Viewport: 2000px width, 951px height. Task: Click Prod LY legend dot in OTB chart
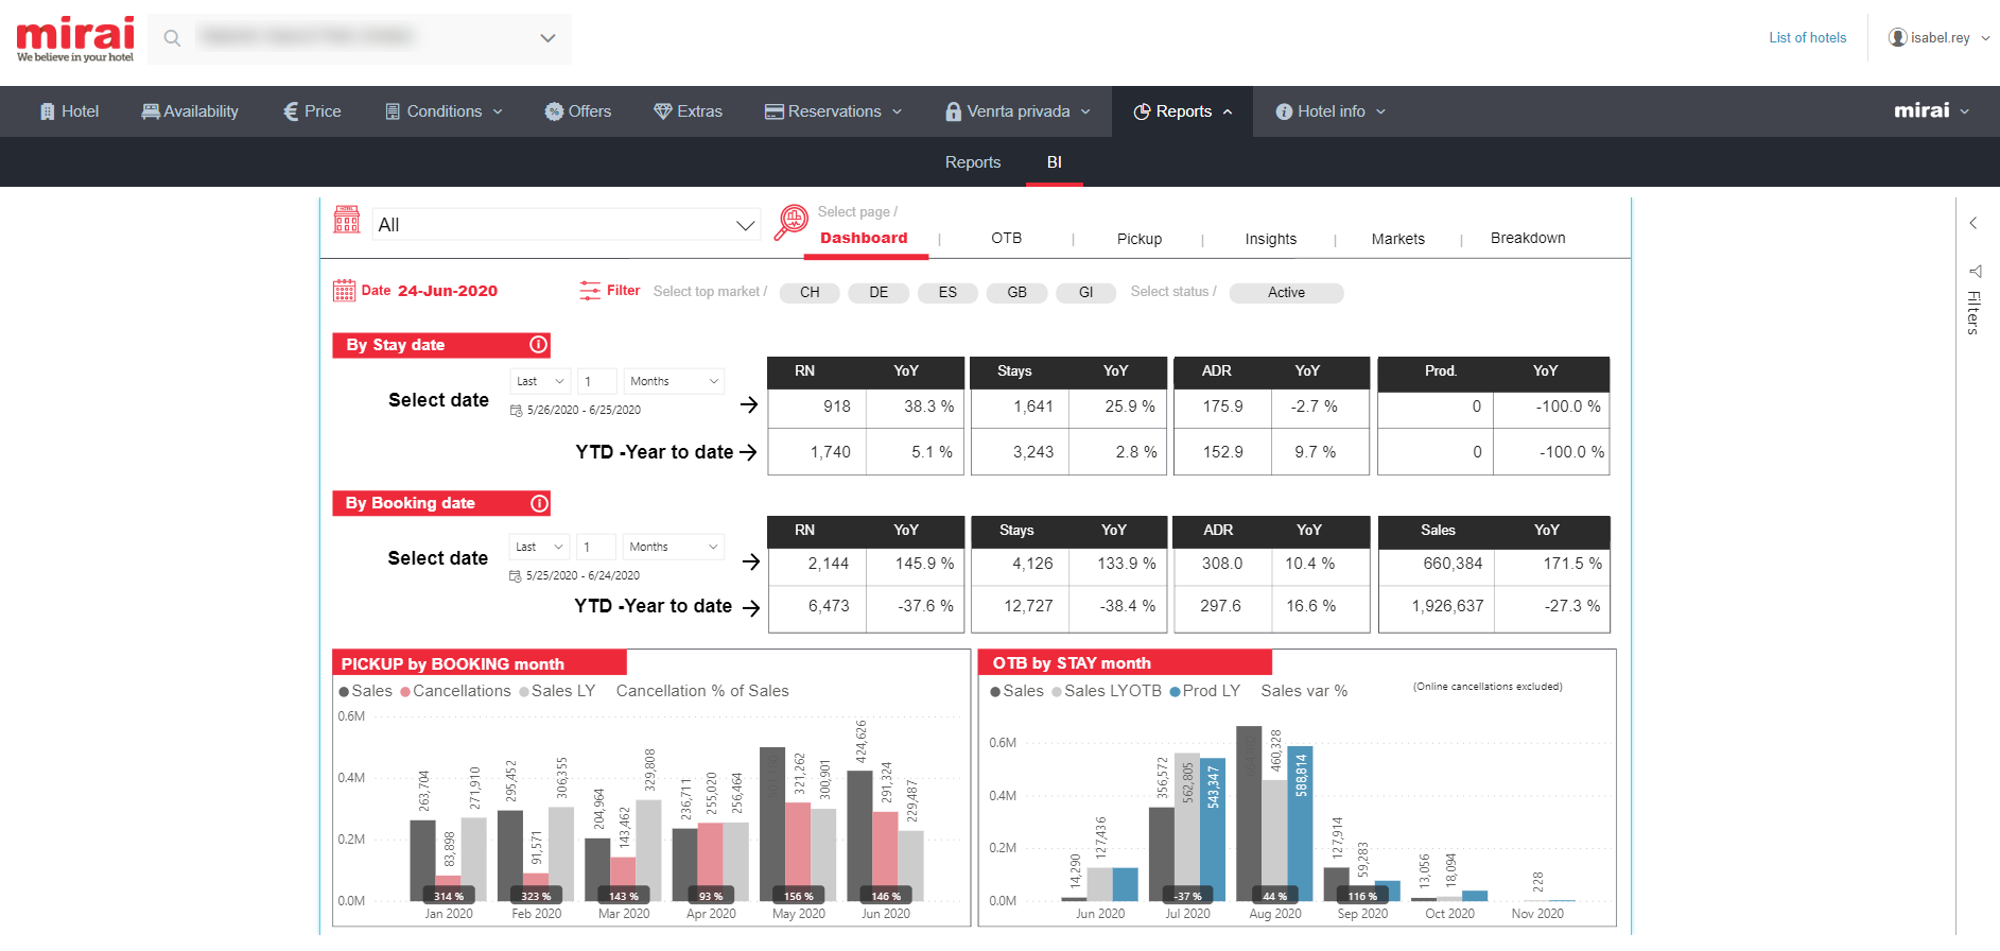1175,692
